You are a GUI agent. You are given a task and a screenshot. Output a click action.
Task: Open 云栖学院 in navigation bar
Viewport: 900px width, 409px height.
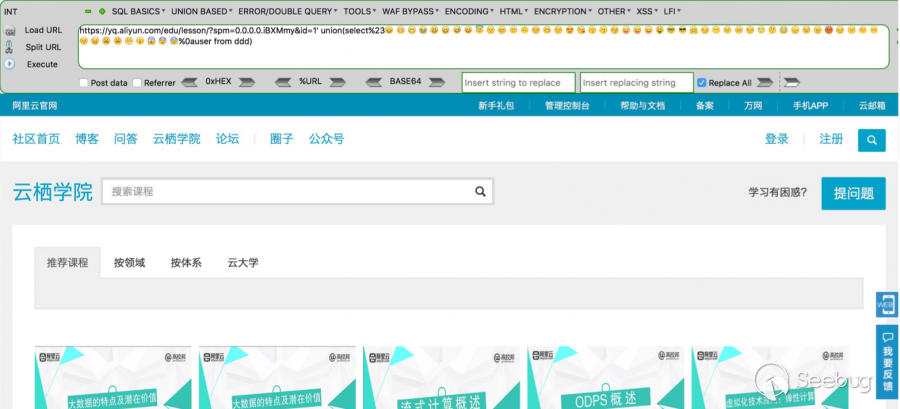click(x=177, y=139)
